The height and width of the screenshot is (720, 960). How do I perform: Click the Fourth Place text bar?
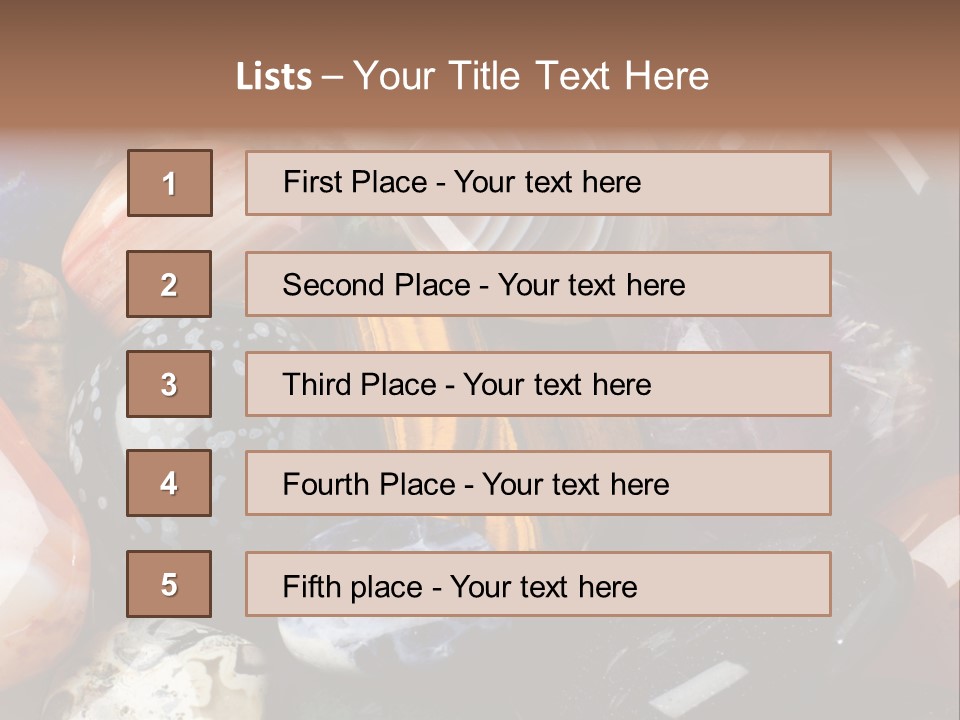[538, 483]
